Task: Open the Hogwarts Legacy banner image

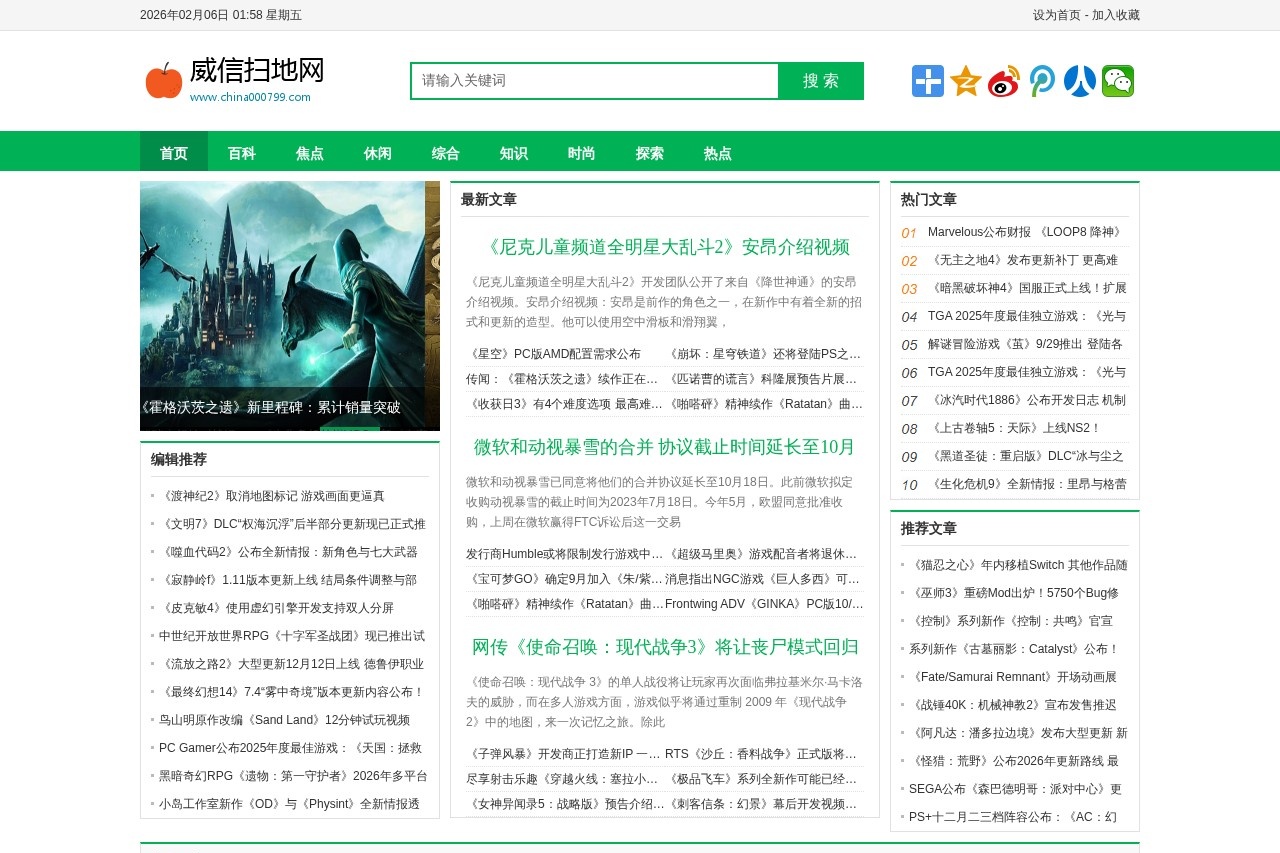Action: tap(290, 306)
